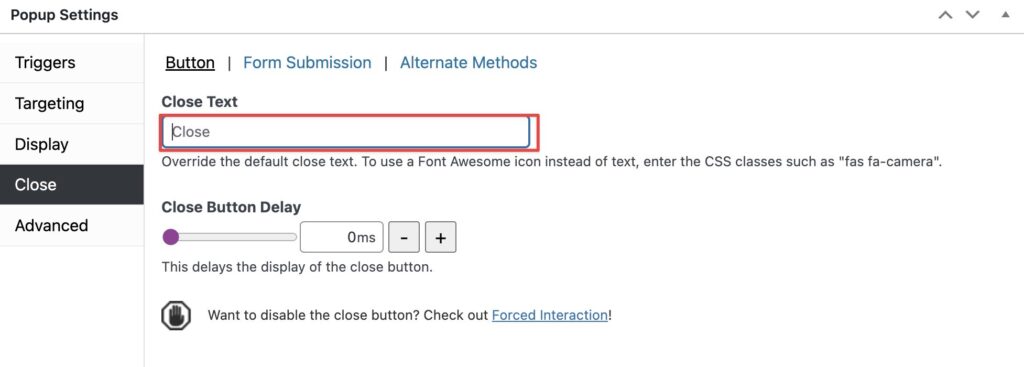1024x367 pixels.
Task: Click the stop-hand octagon icon
Action: [x=176, y=316]
